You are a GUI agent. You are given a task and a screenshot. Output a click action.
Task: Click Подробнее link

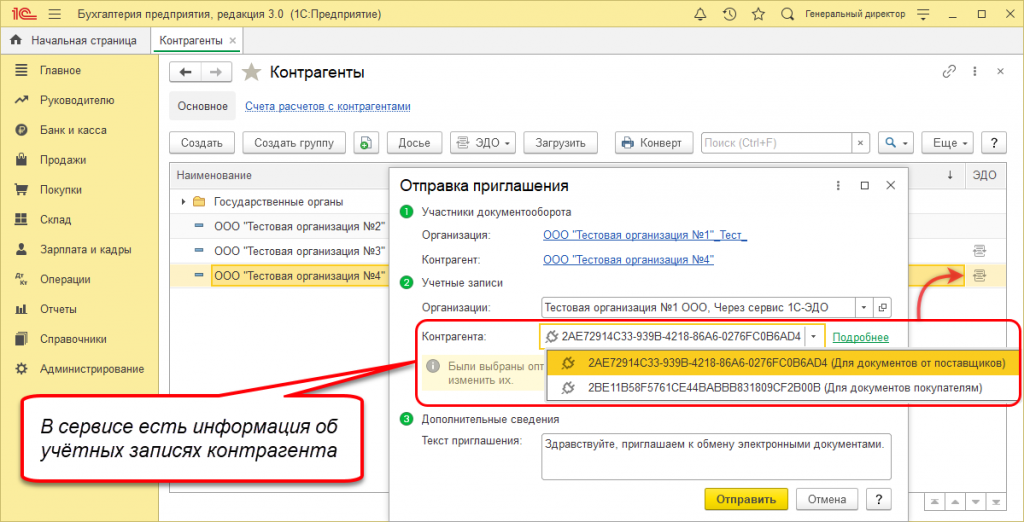click(x=861, y=337)
